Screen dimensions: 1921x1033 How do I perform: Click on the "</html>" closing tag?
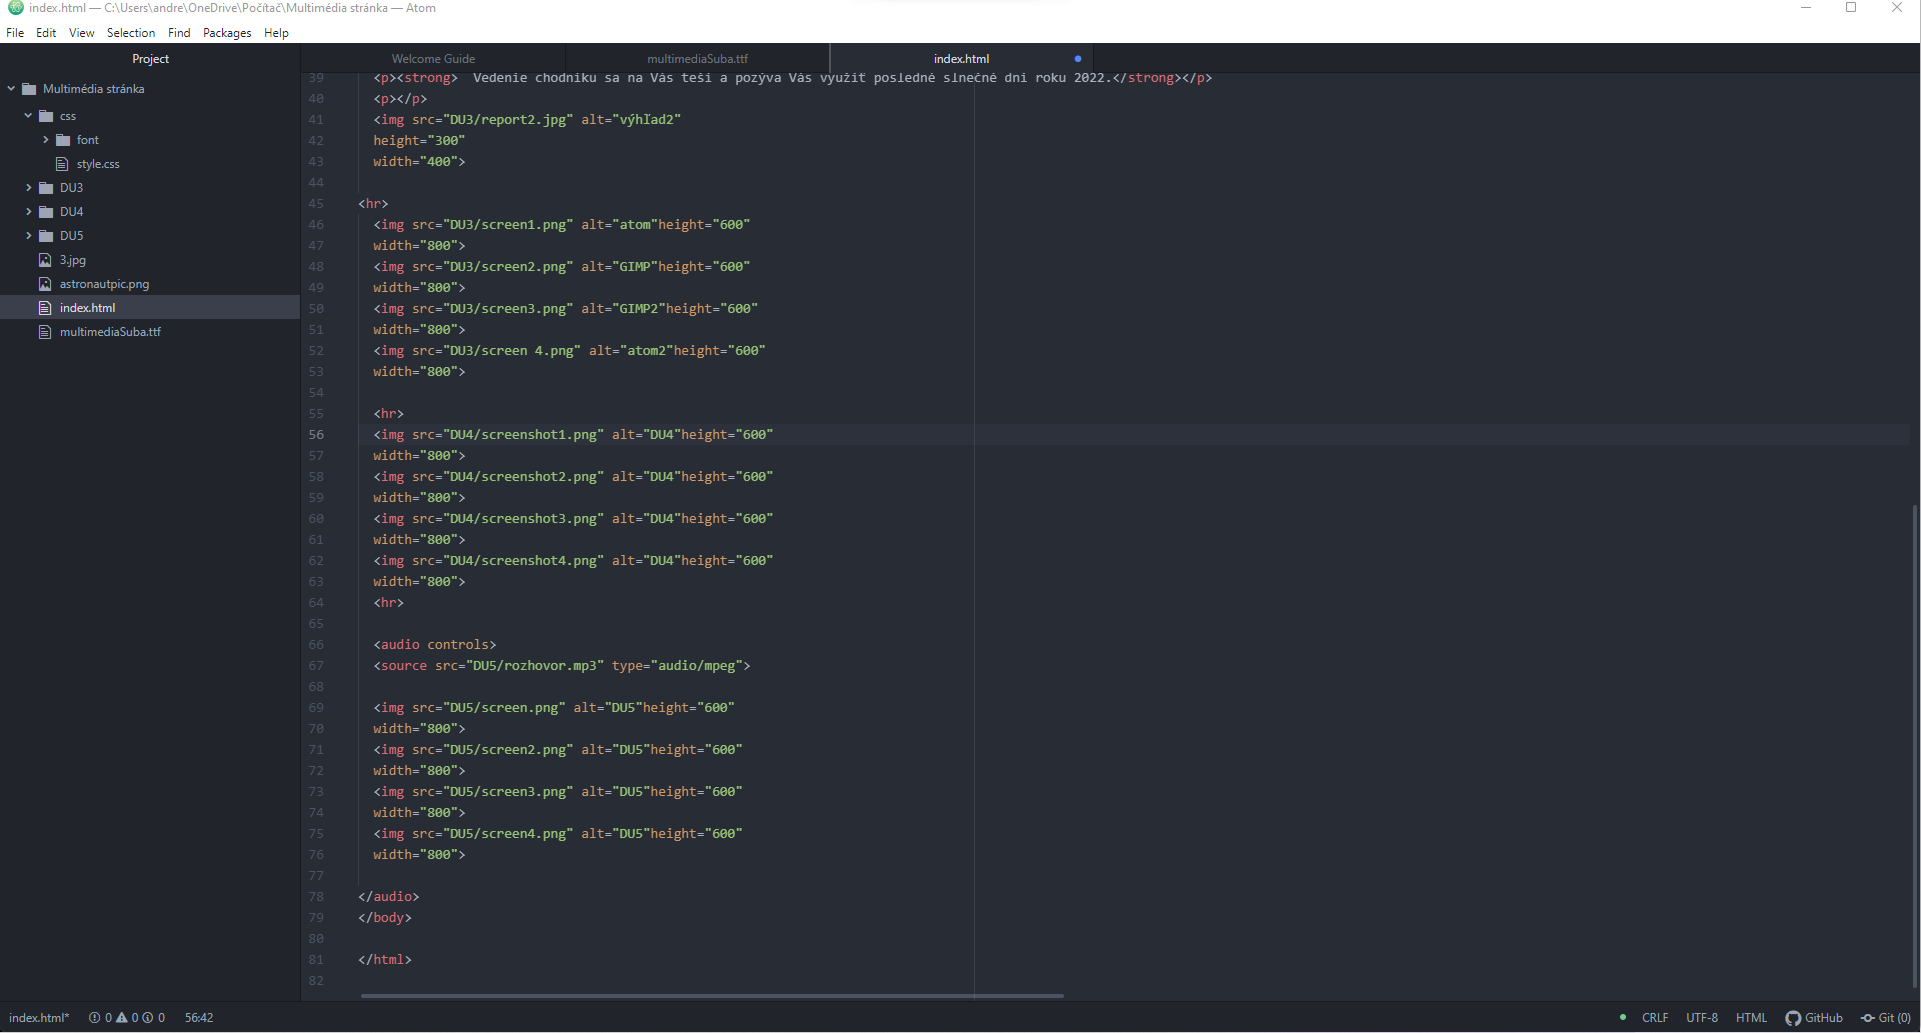pyautogui.click(x=385, y=960)
